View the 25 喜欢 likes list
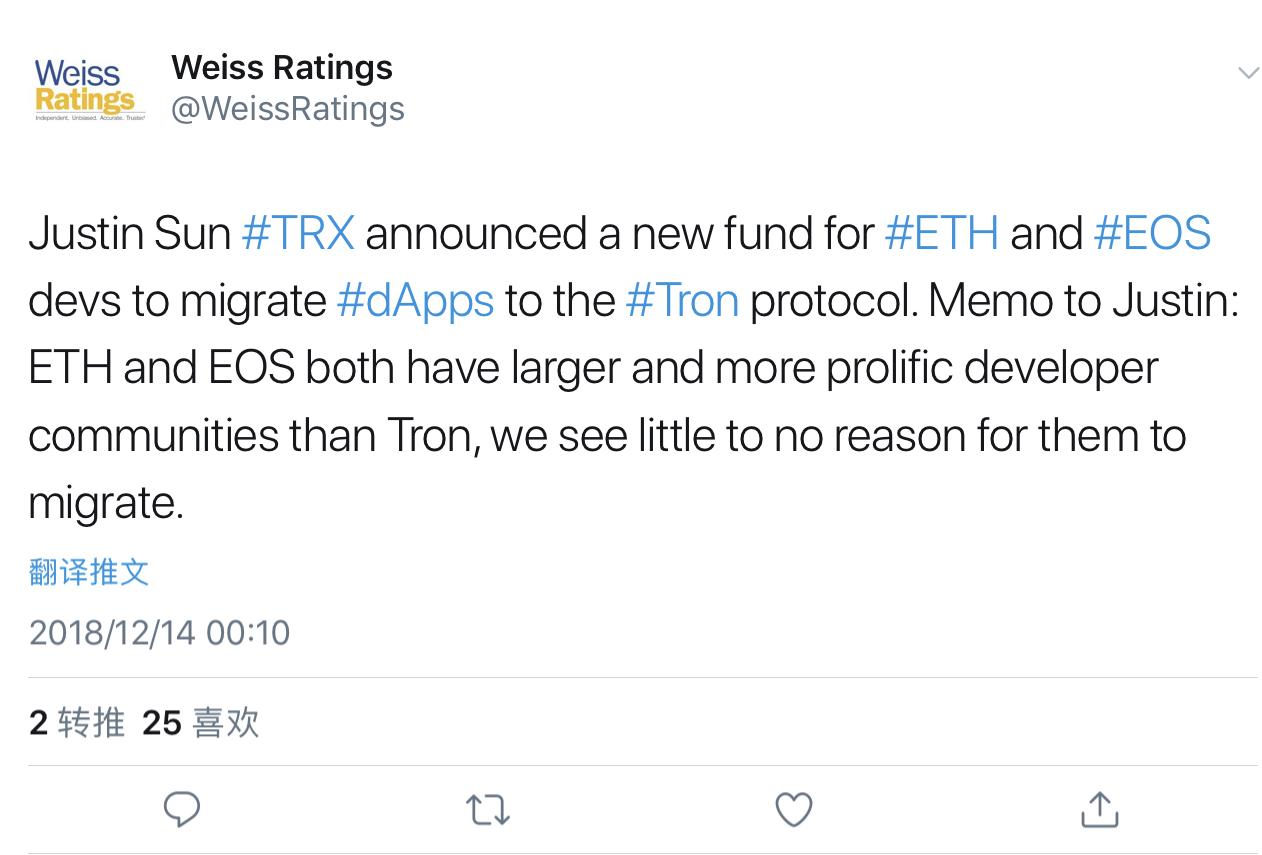 tap(201, 722)
